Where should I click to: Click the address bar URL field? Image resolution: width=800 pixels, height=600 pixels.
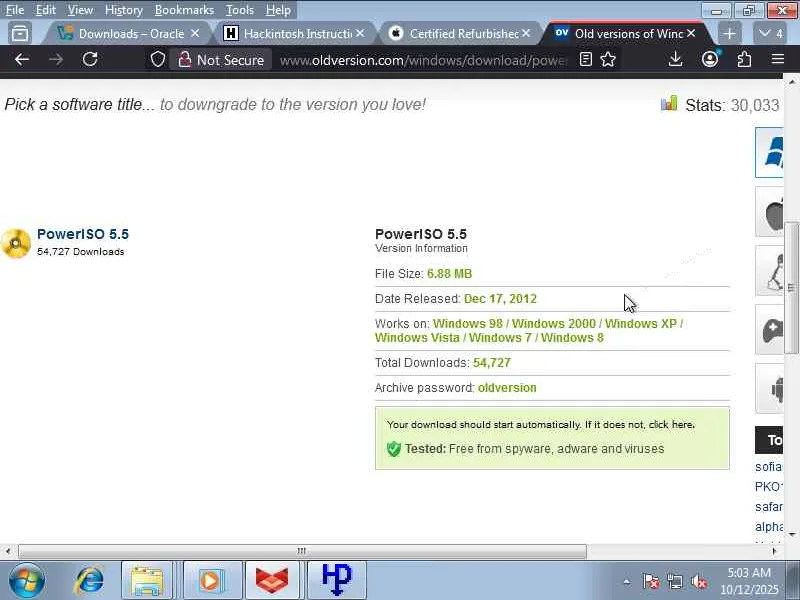(423, 60)
